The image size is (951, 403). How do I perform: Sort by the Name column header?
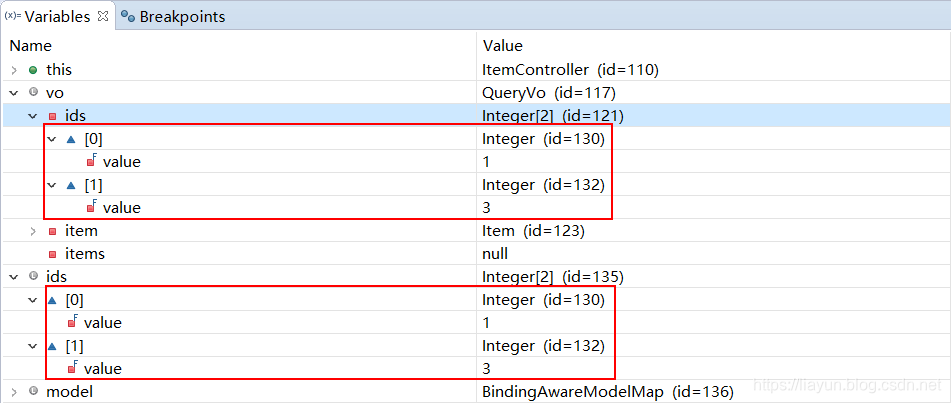[30, 46]
